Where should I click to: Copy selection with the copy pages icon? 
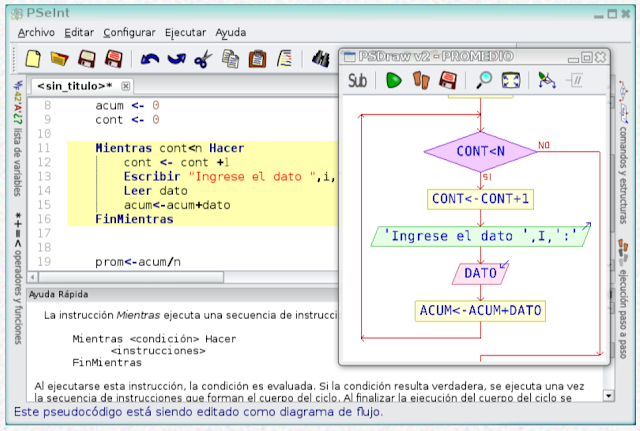231,59
